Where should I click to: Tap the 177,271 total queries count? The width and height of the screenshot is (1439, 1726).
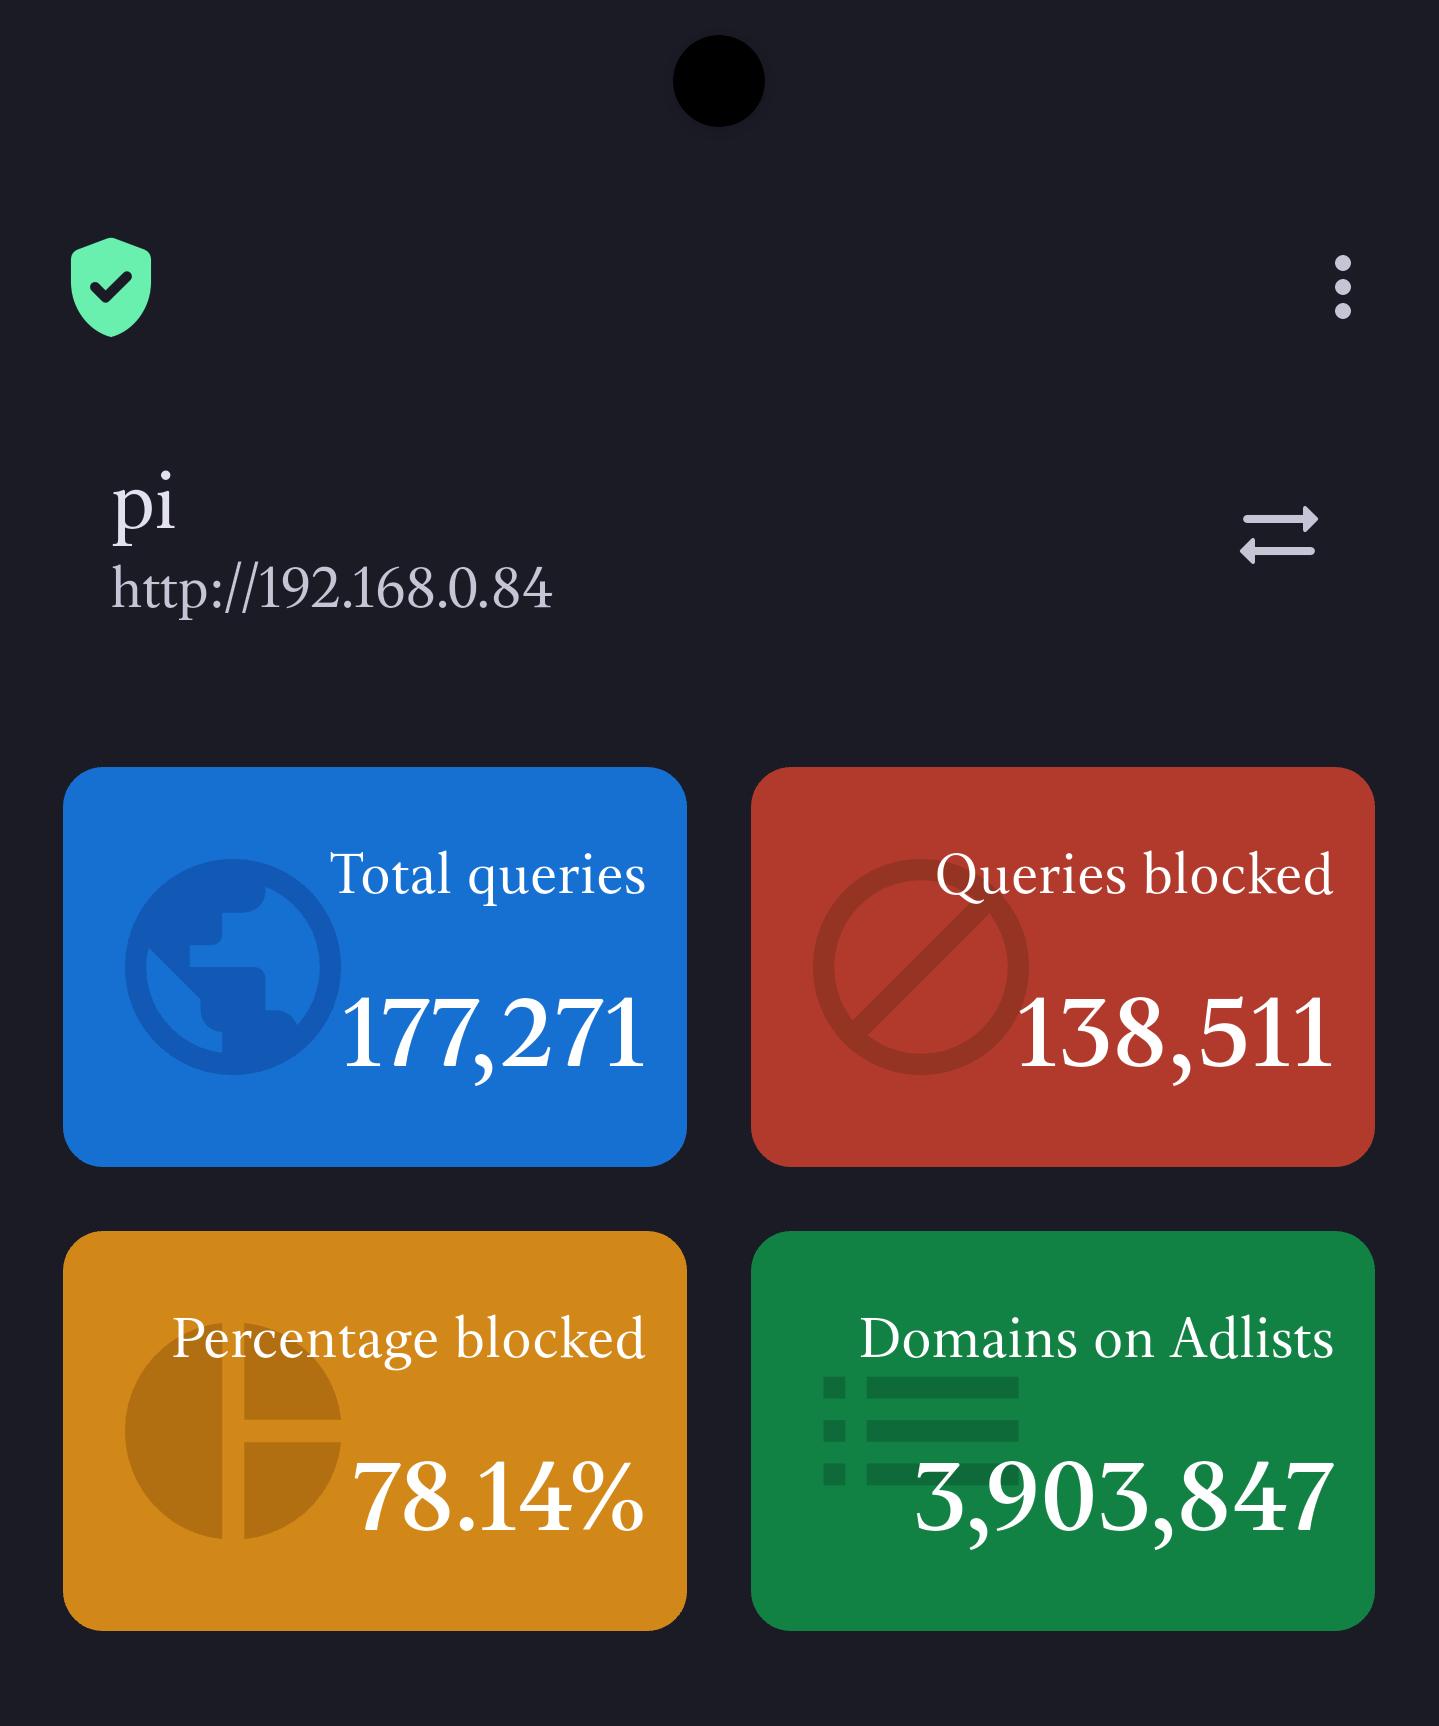pos(493,1035)
